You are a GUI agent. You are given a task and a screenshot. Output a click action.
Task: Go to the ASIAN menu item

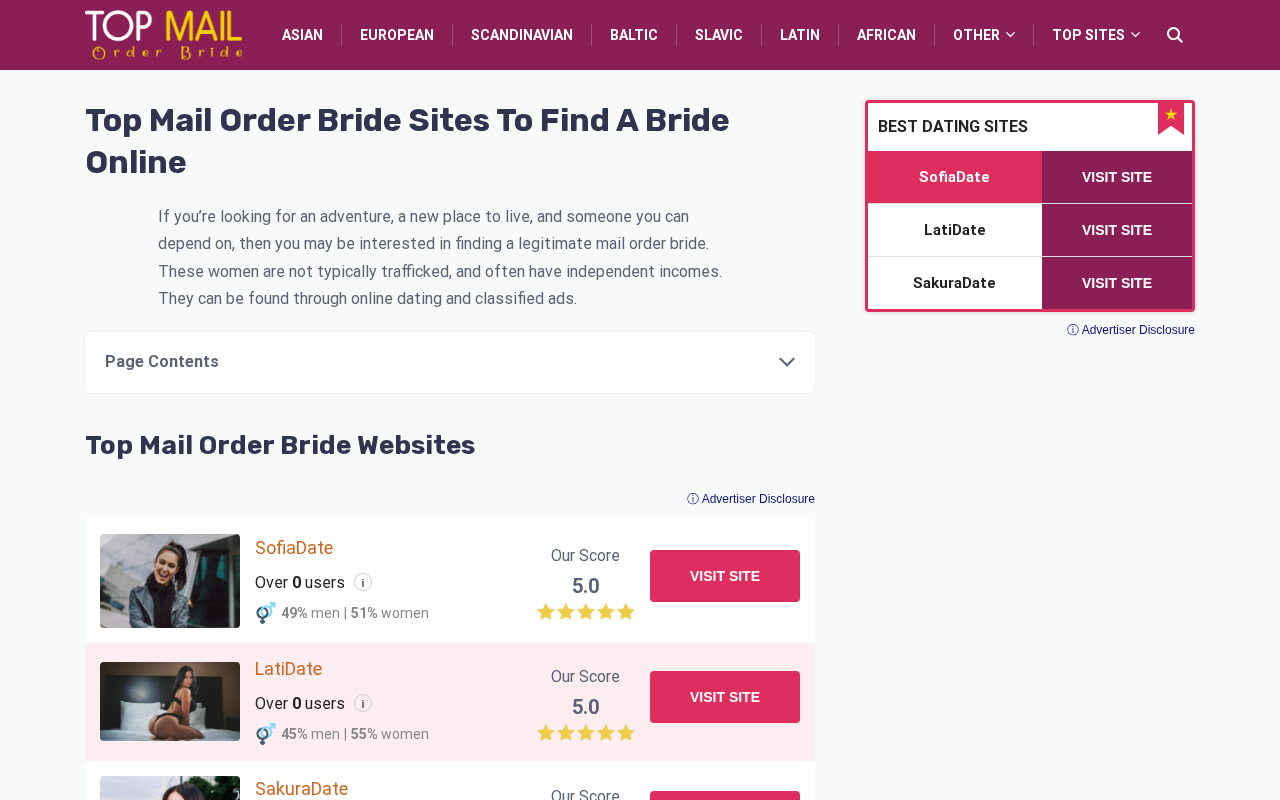[x=302, y=35]
